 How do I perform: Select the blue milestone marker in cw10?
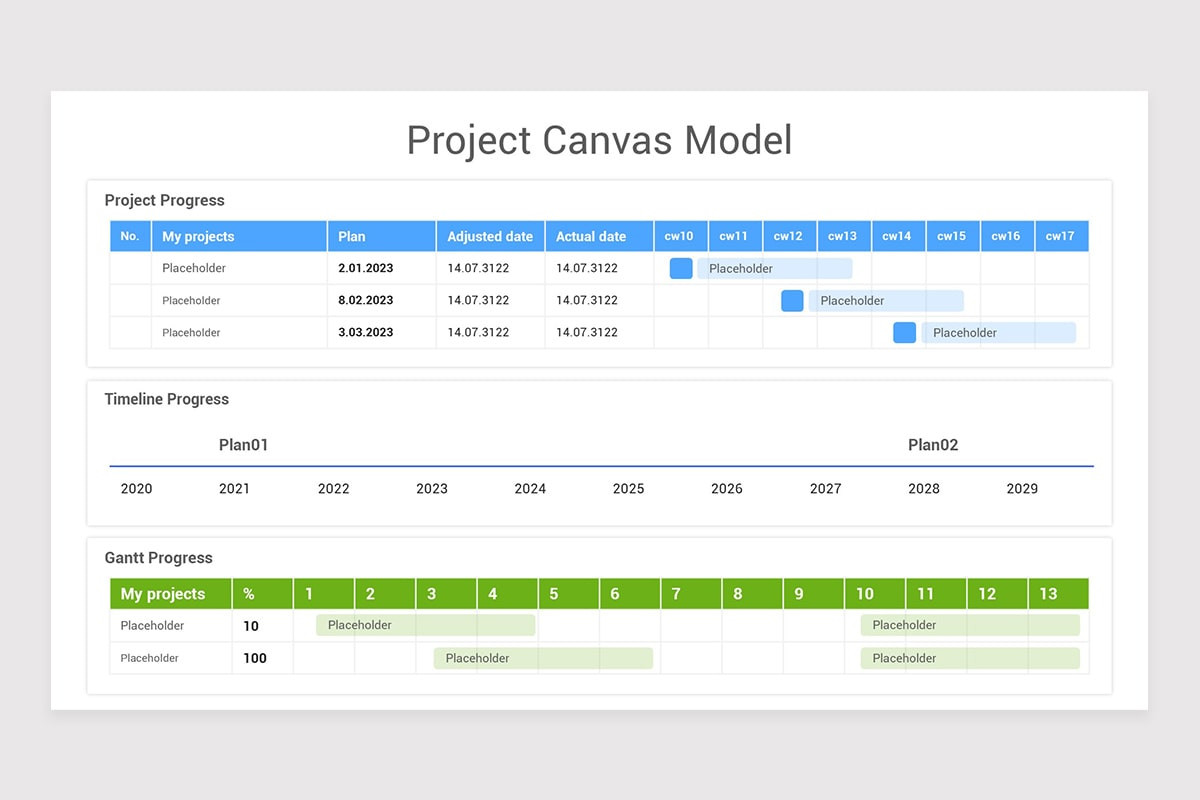(x=681, y=268)
